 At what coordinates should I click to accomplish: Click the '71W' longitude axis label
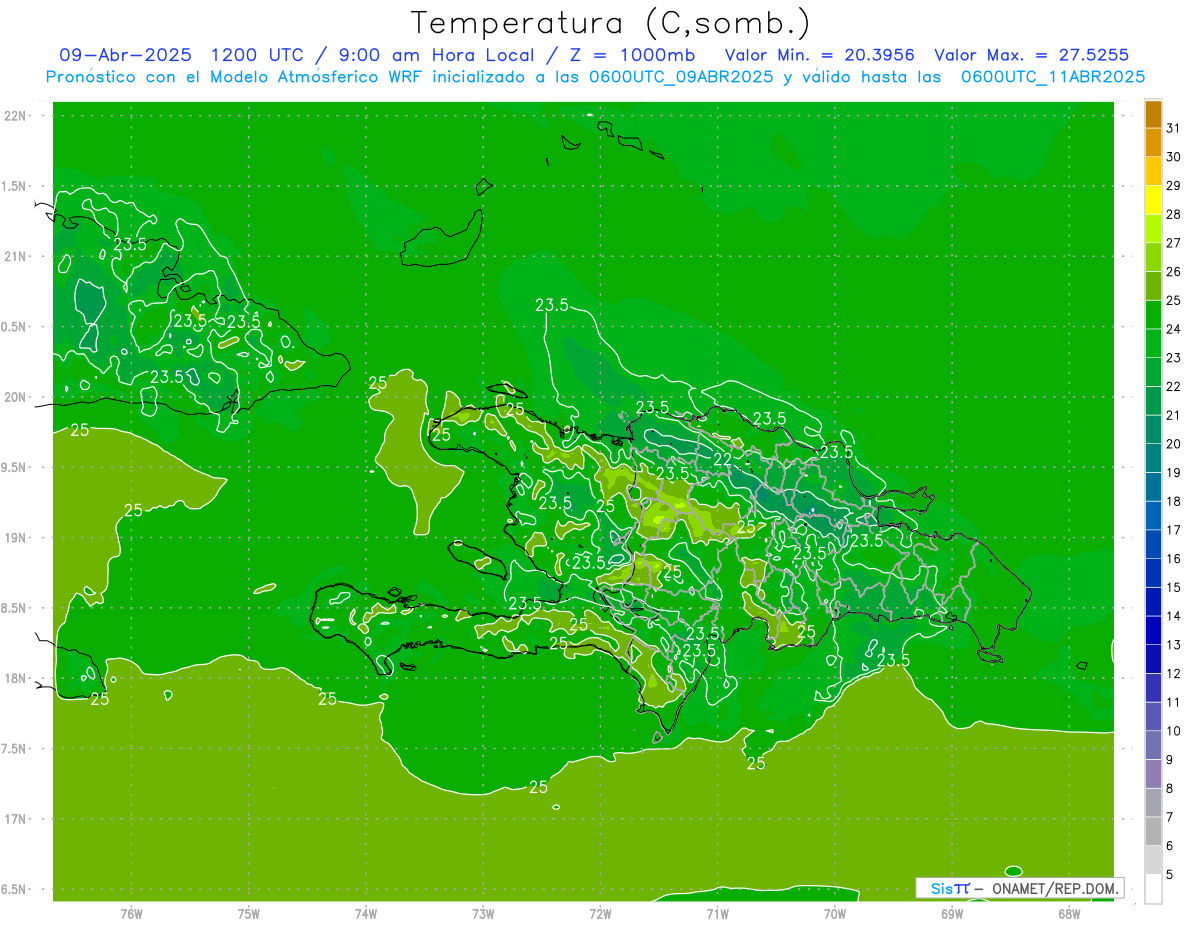pyautogui.click(x=717, y=913)
